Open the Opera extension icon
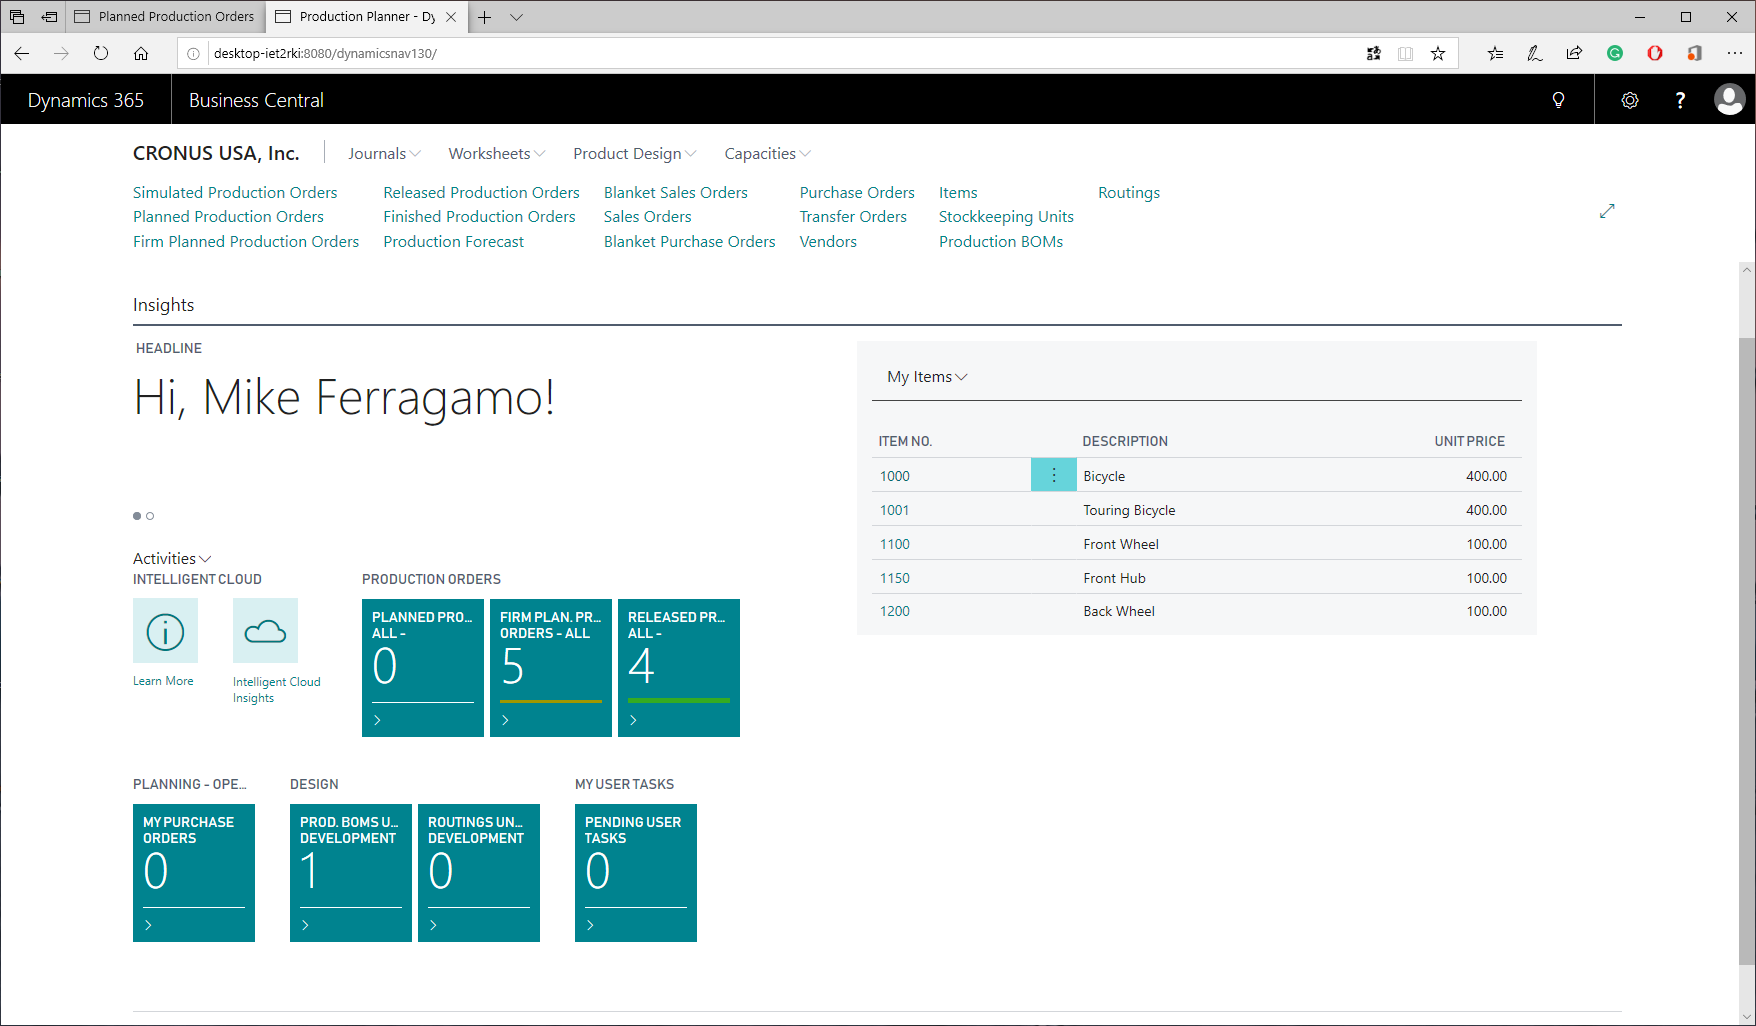 tap(1655, 53)
